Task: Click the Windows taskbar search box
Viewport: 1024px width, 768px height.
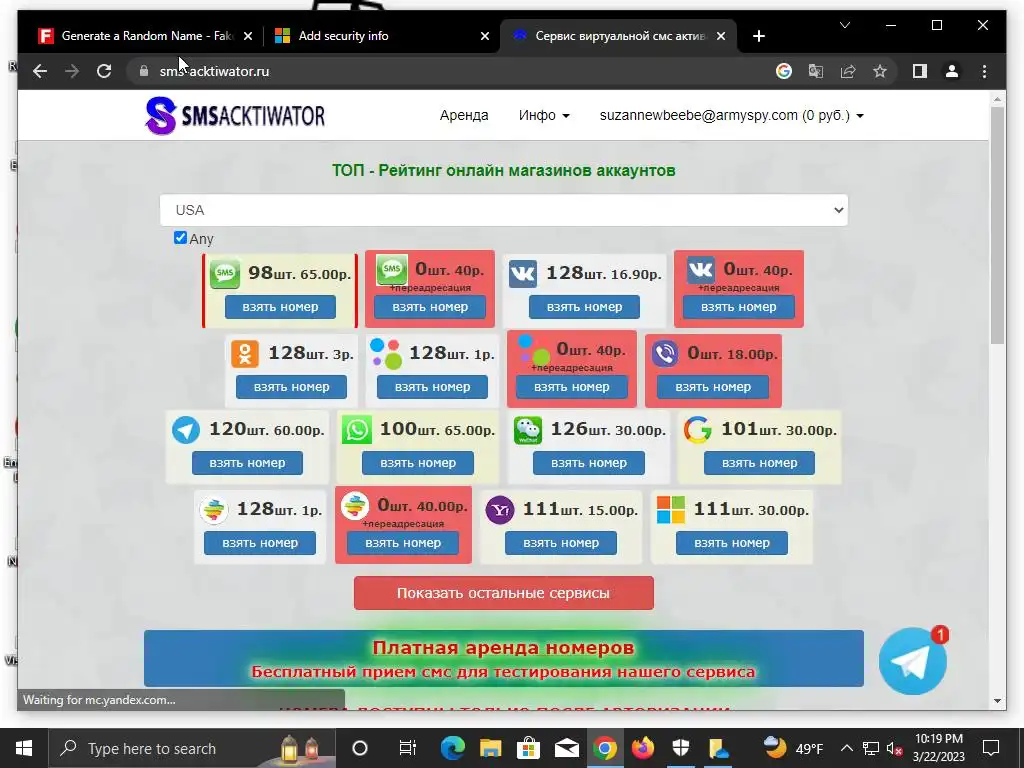Action: click(x=192, y=748)
